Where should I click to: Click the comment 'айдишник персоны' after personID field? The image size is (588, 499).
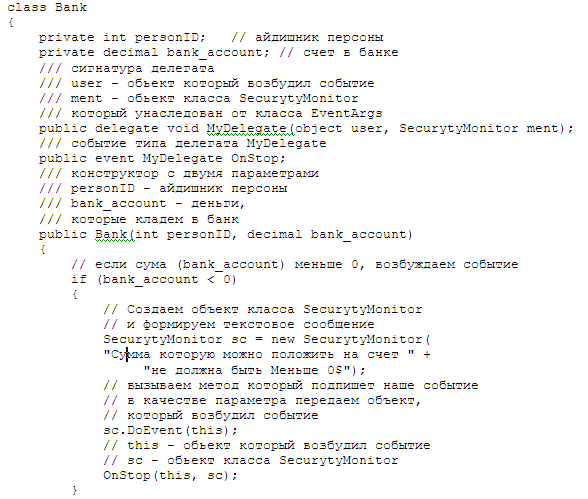319,37
